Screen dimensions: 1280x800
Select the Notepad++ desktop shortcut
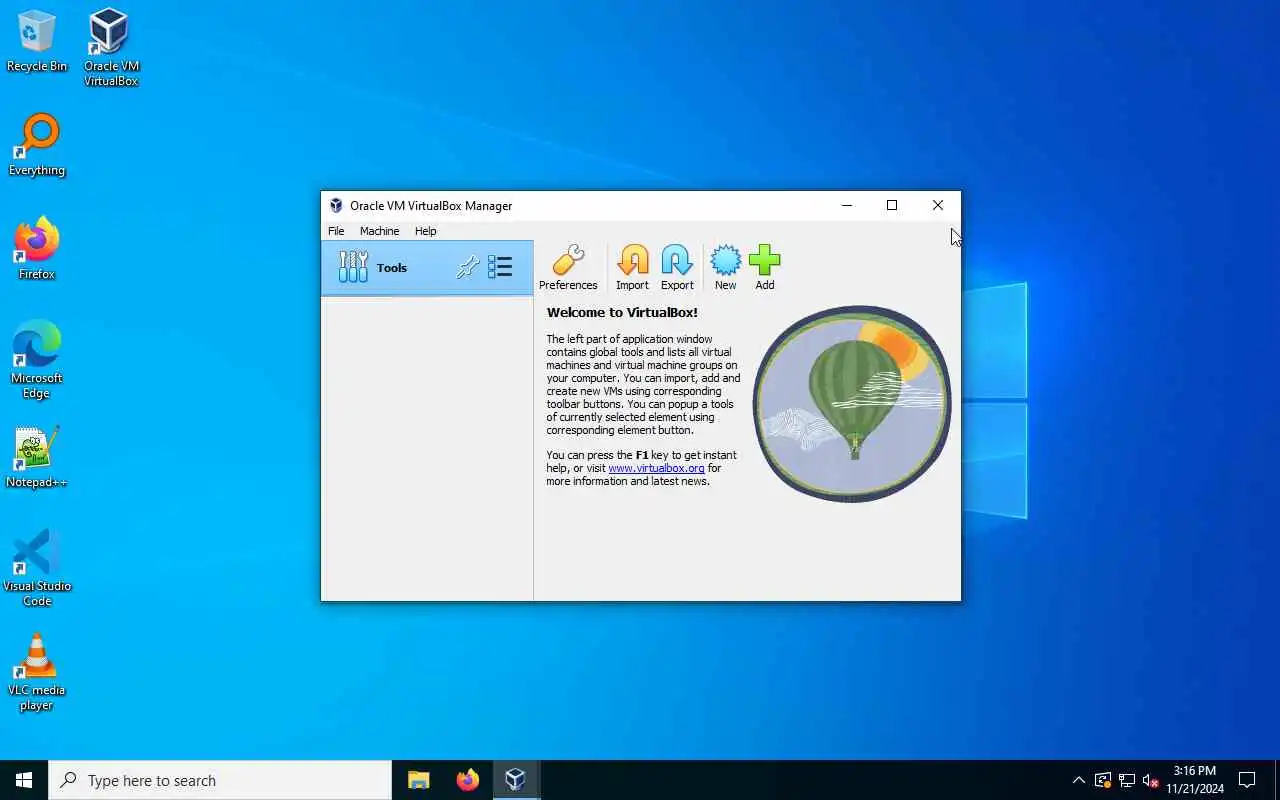point(37,458)
